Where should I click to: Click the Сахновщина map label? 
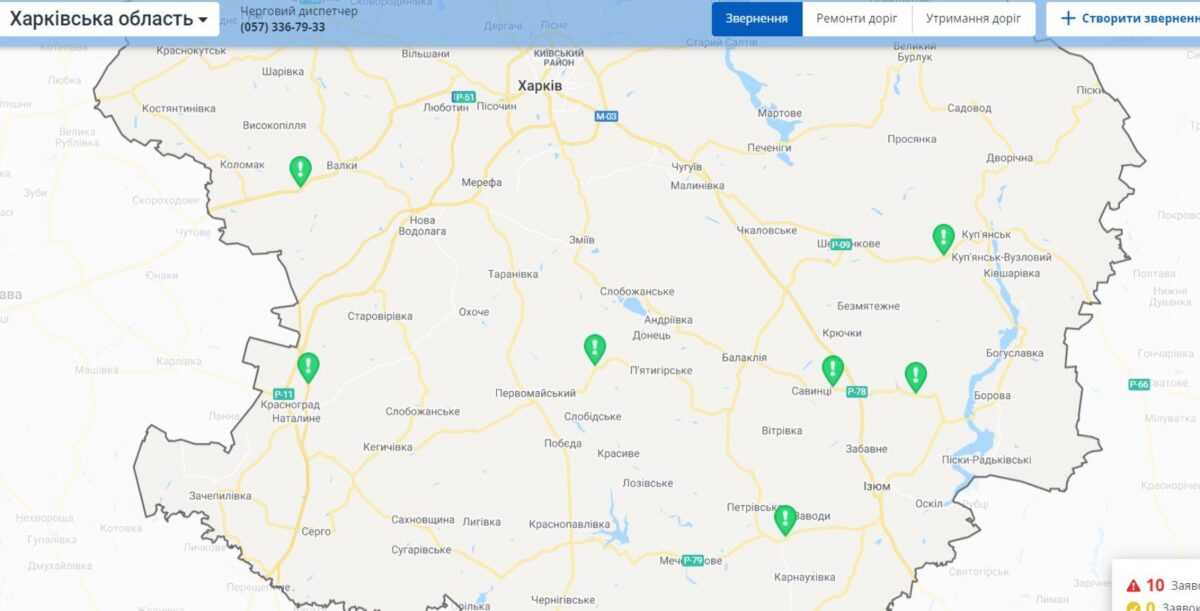pos(423,520)
